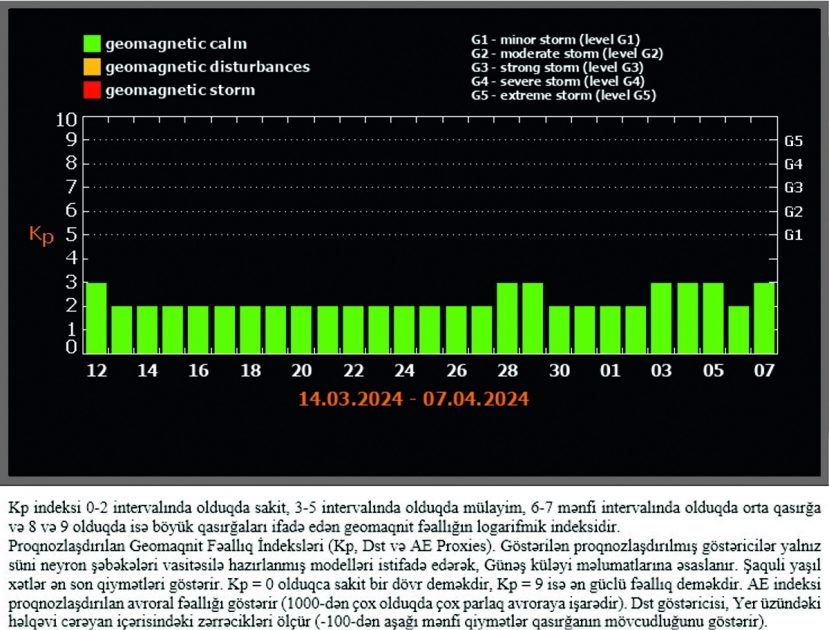
Task: Click the green geomagnetic calm legend swatch
Action: (92, 43)
